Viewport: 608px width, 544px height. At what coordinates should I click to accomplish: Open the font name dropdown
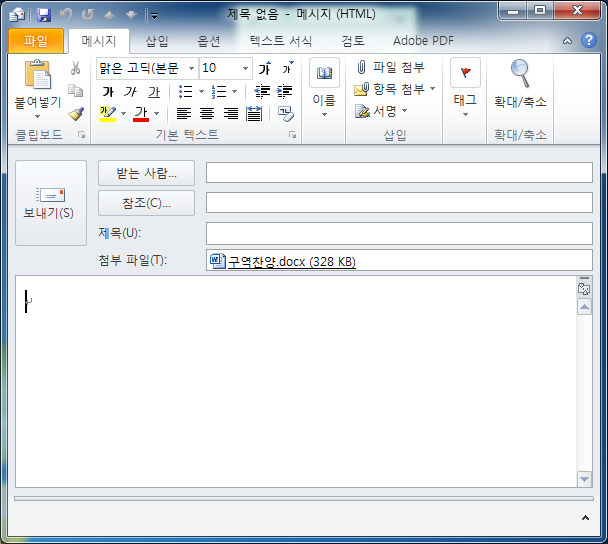191,69
